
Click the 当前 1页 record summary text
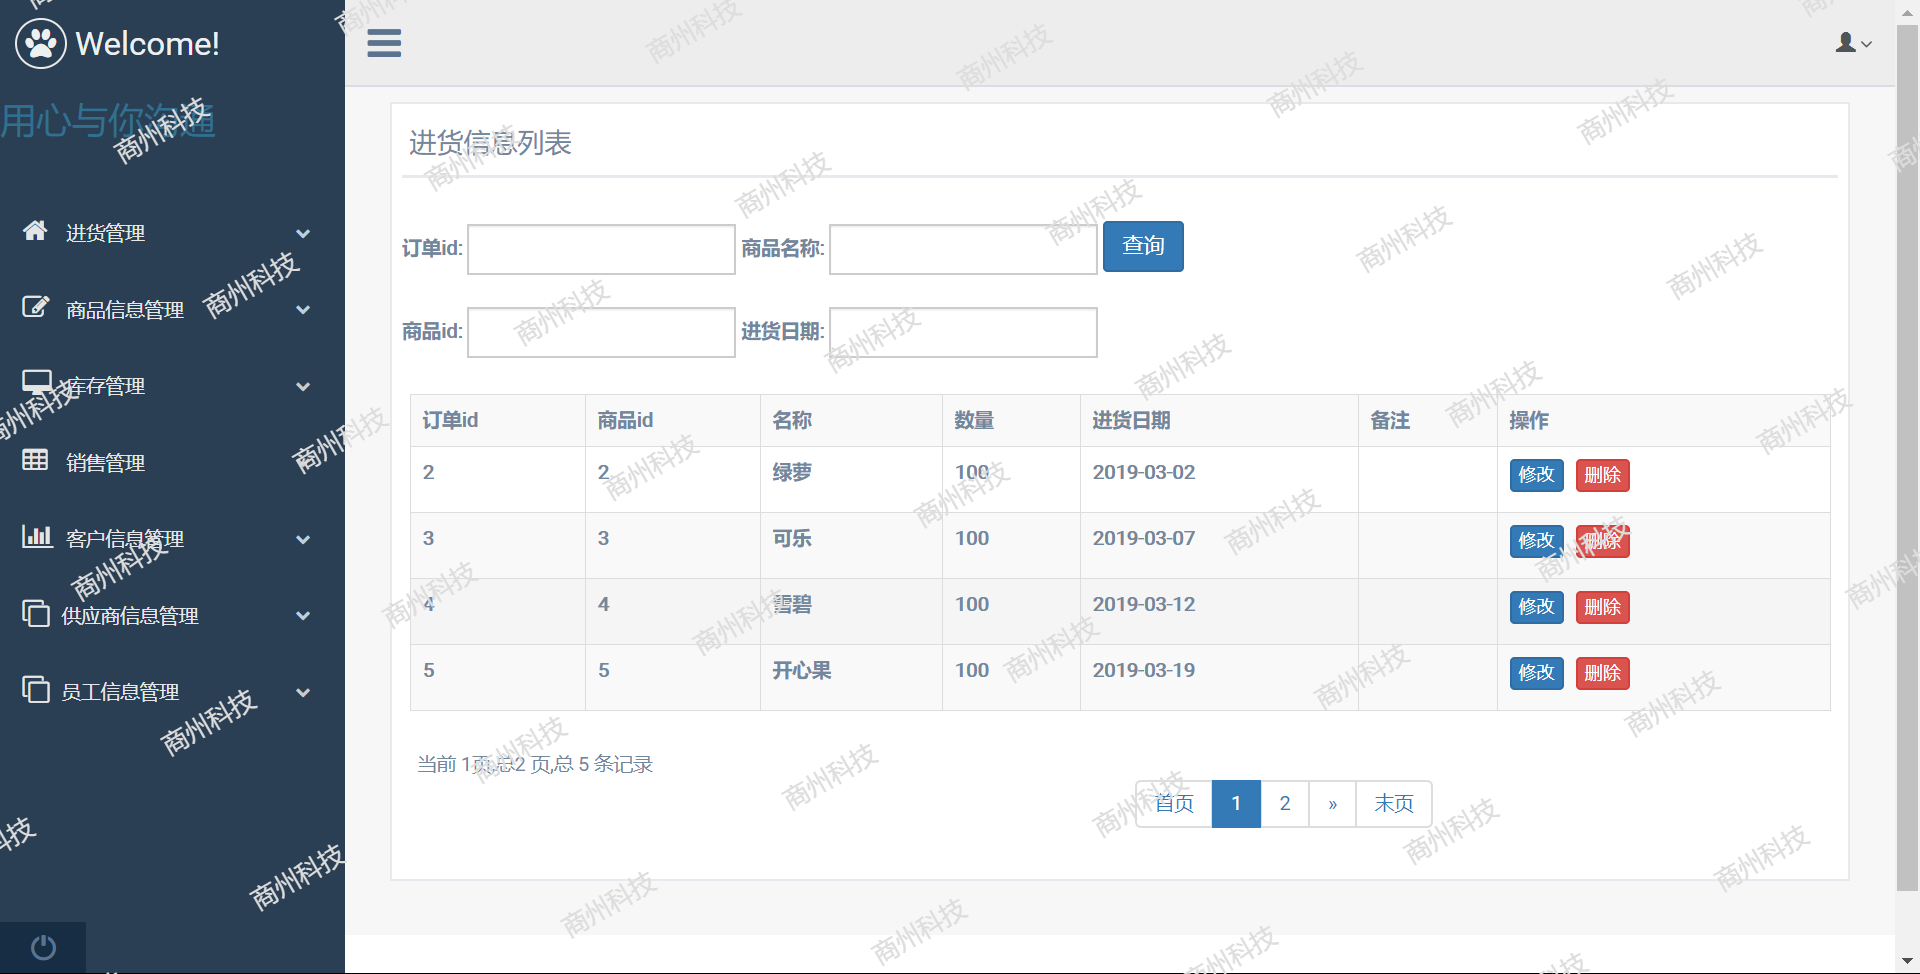coord(535,764)
